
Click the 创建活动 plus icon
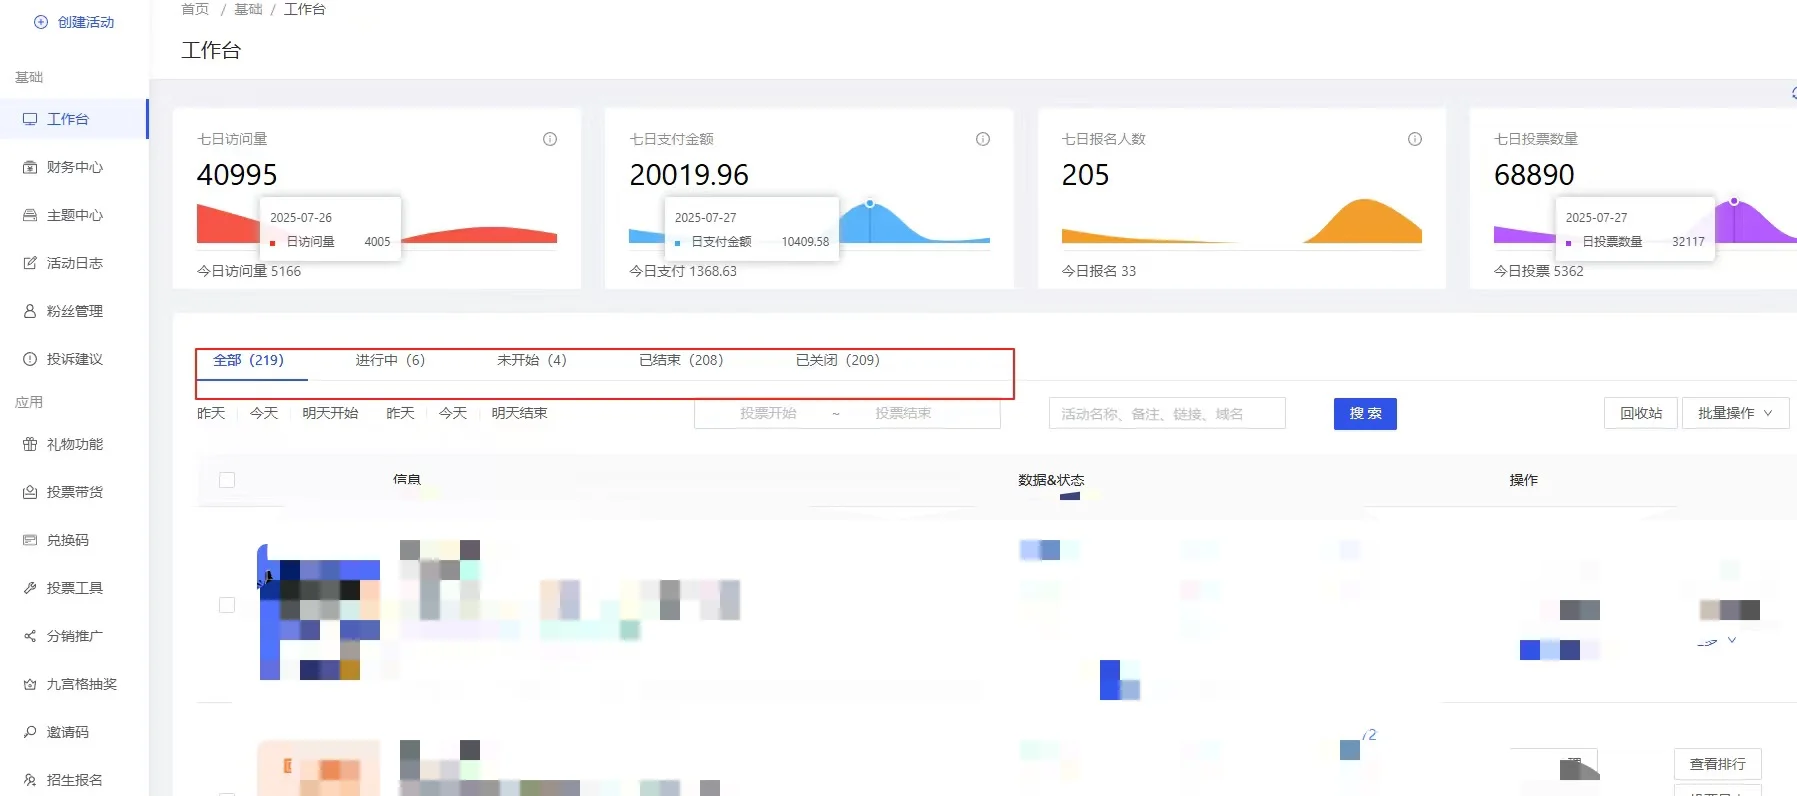pos(41,22)
